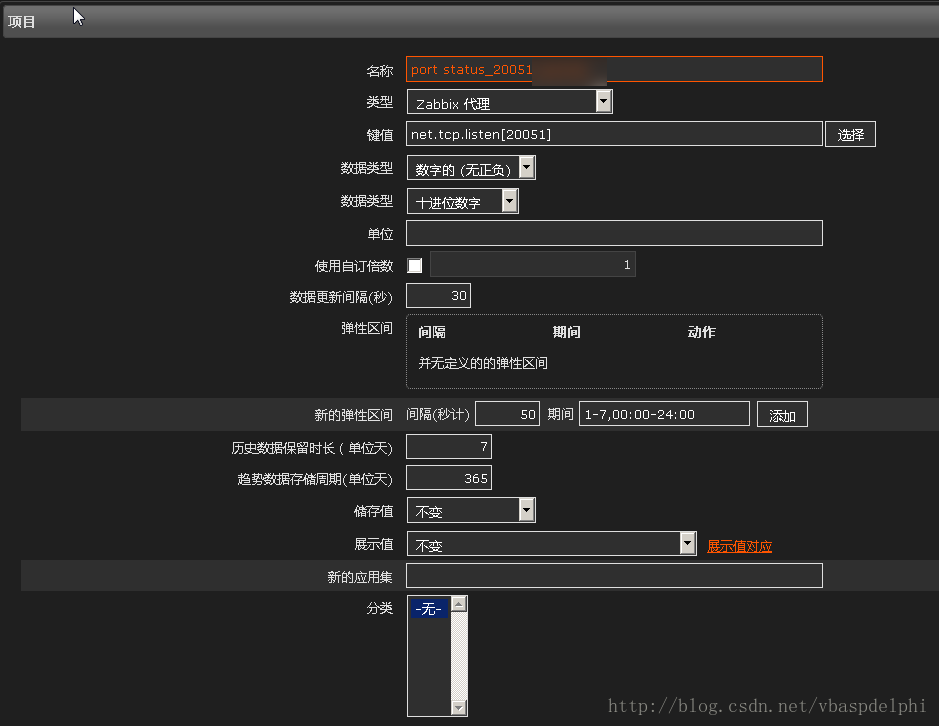Open the 展示值对应 link

coord(739,546)
